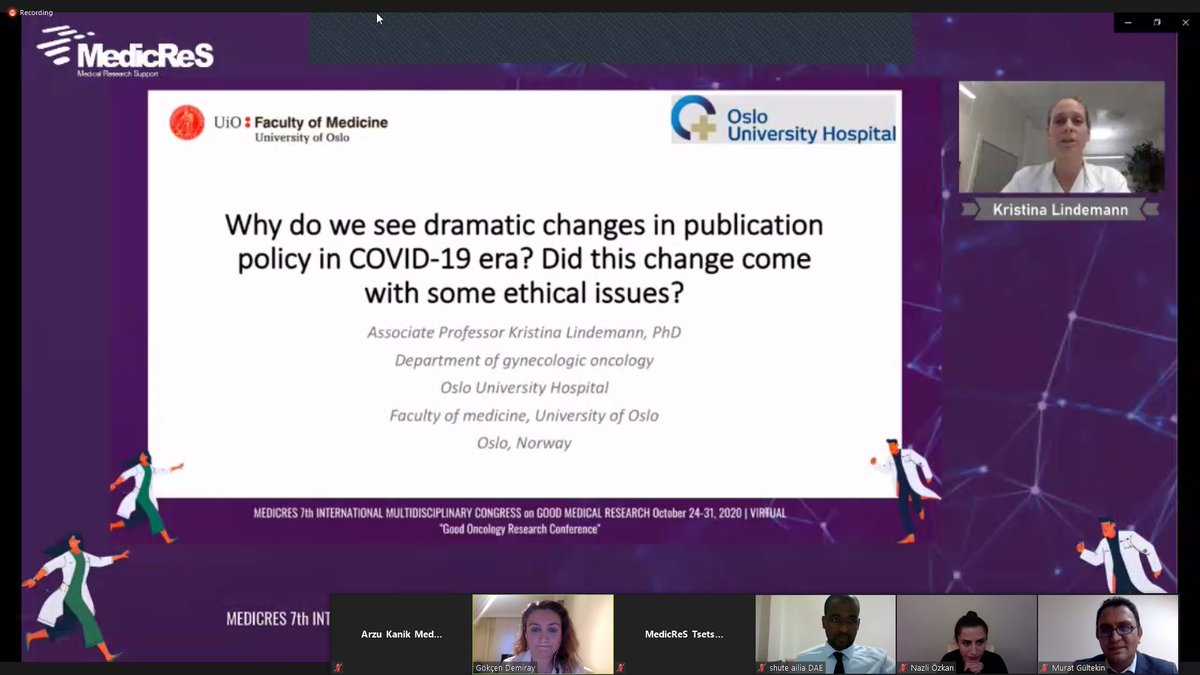The image size is (1200, 675).
Task: Click the muted microphone icon beside shute ailia DAE
Action: pyautogui.click(x=762, y=667)
